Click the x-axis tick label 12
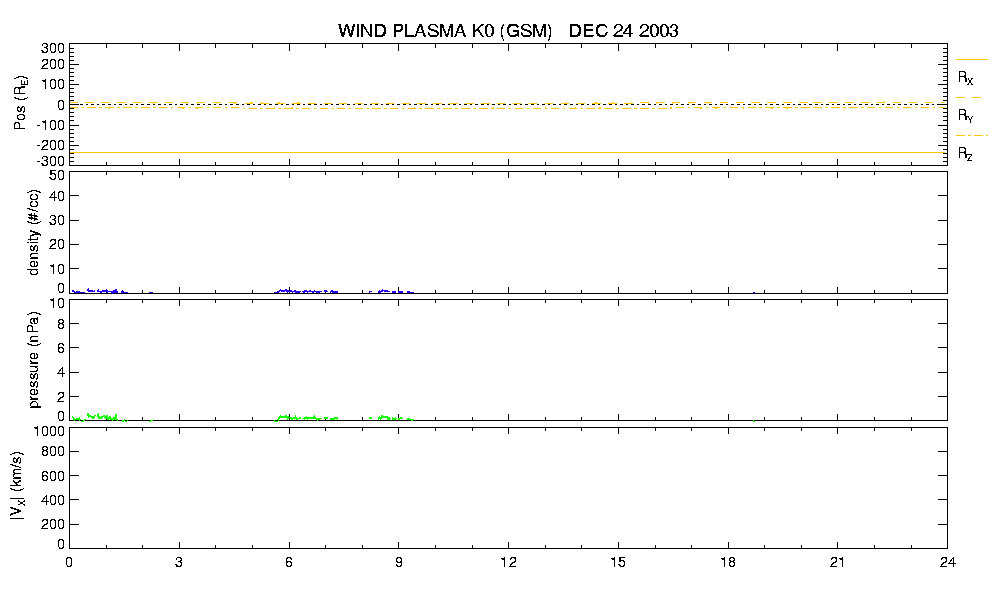 pyautogui.click(x=508, y=562)
